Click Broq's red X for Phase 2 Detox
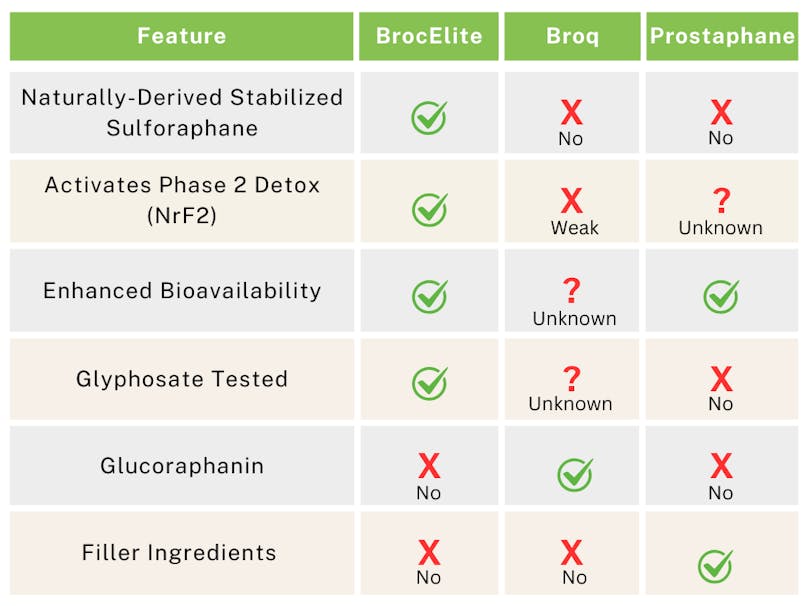Viewport: 808px width, 606px height. pyautogui.click(x=571, y=201)
